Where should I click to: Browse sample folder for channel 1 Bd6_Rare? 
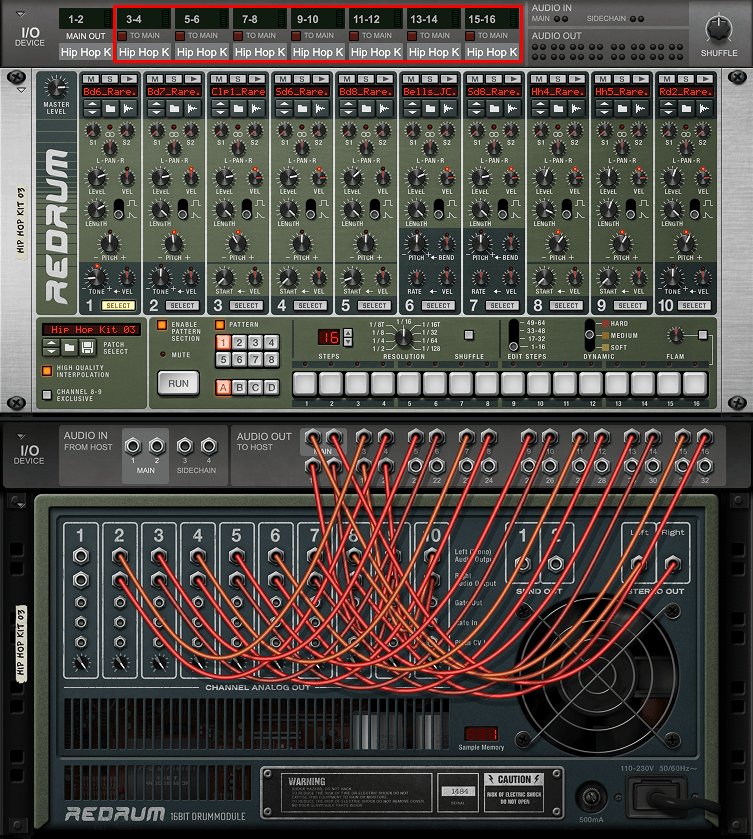[111, 109]
